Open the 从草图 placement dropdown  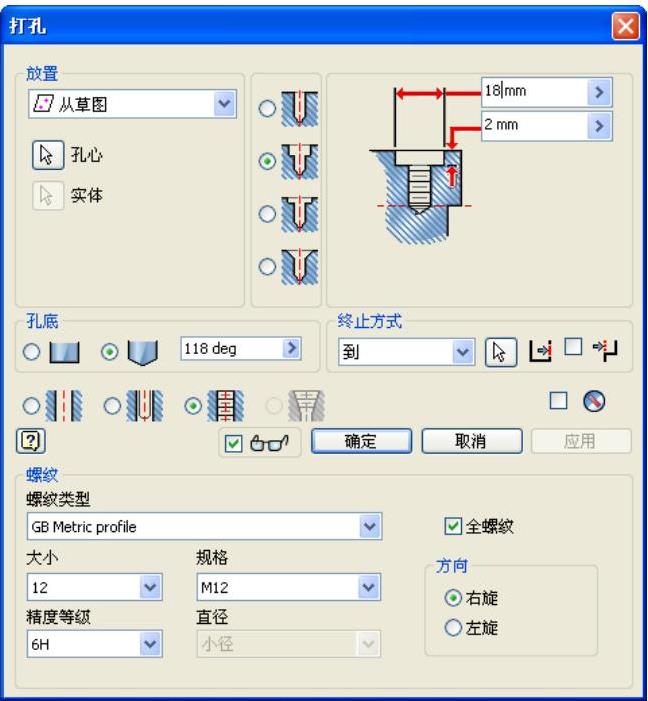225,101
